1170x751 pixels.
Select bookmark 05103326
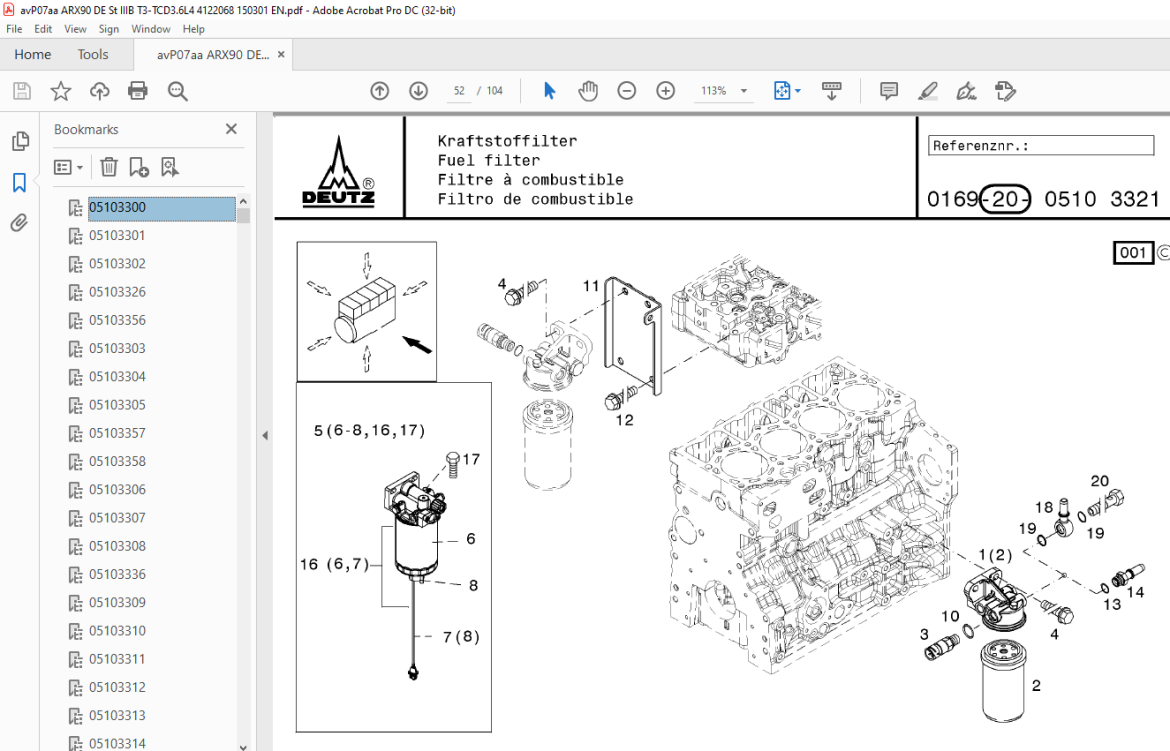(117, 293)
